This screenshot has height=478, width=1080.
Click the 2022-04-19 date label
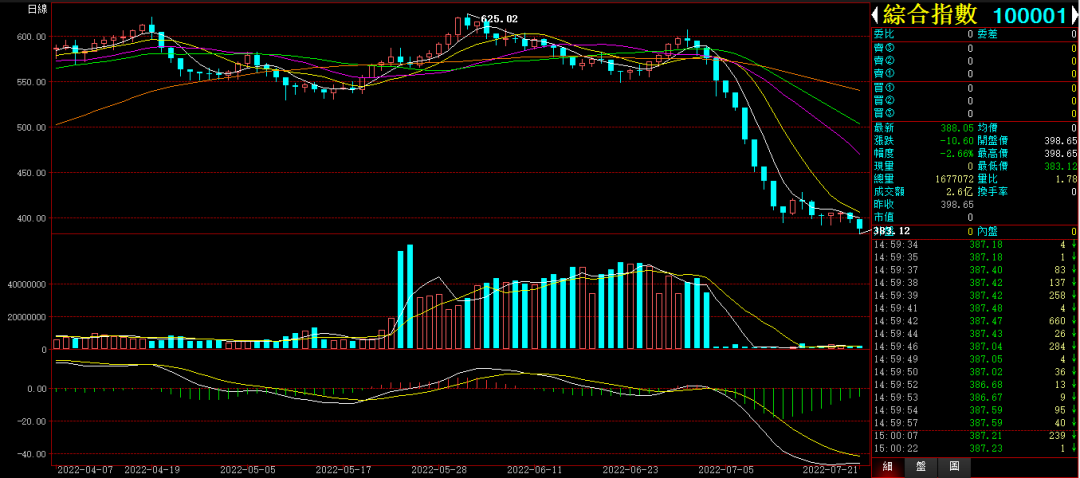(x=150, y=470)
